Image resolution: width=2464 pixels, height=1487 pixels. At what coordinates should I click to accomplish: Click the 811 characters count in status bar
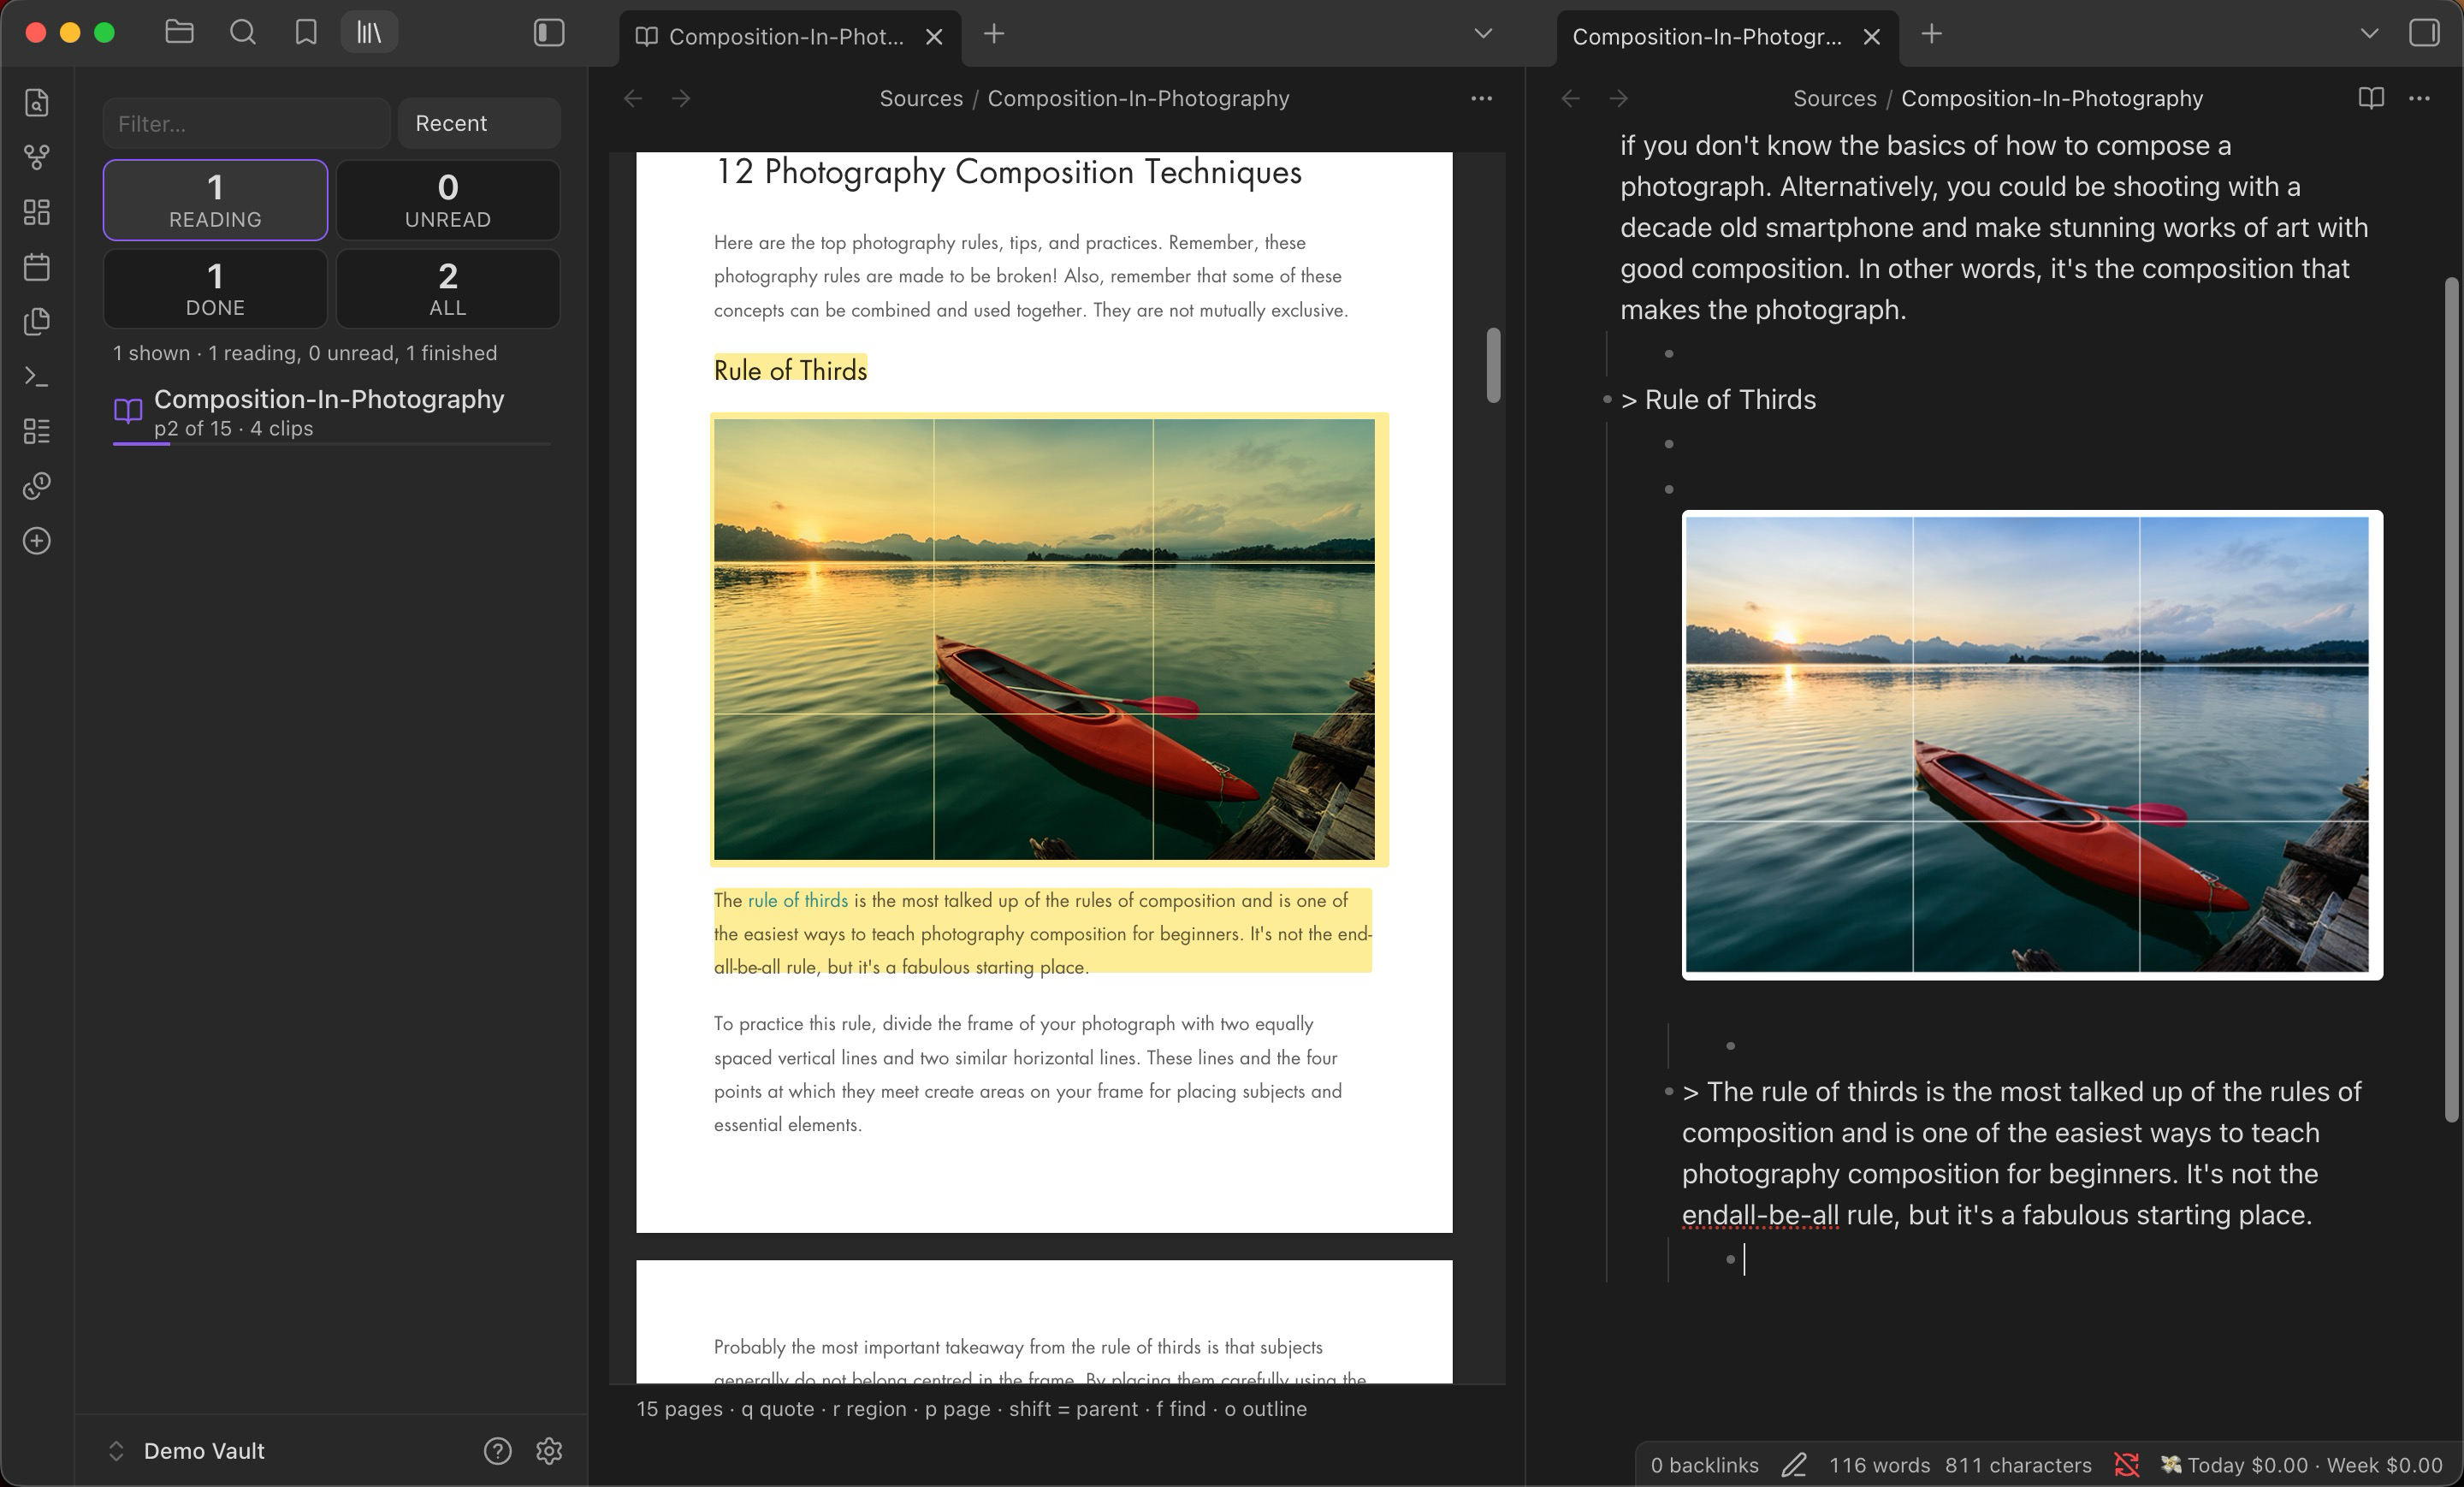(x=2018, y=1465)
